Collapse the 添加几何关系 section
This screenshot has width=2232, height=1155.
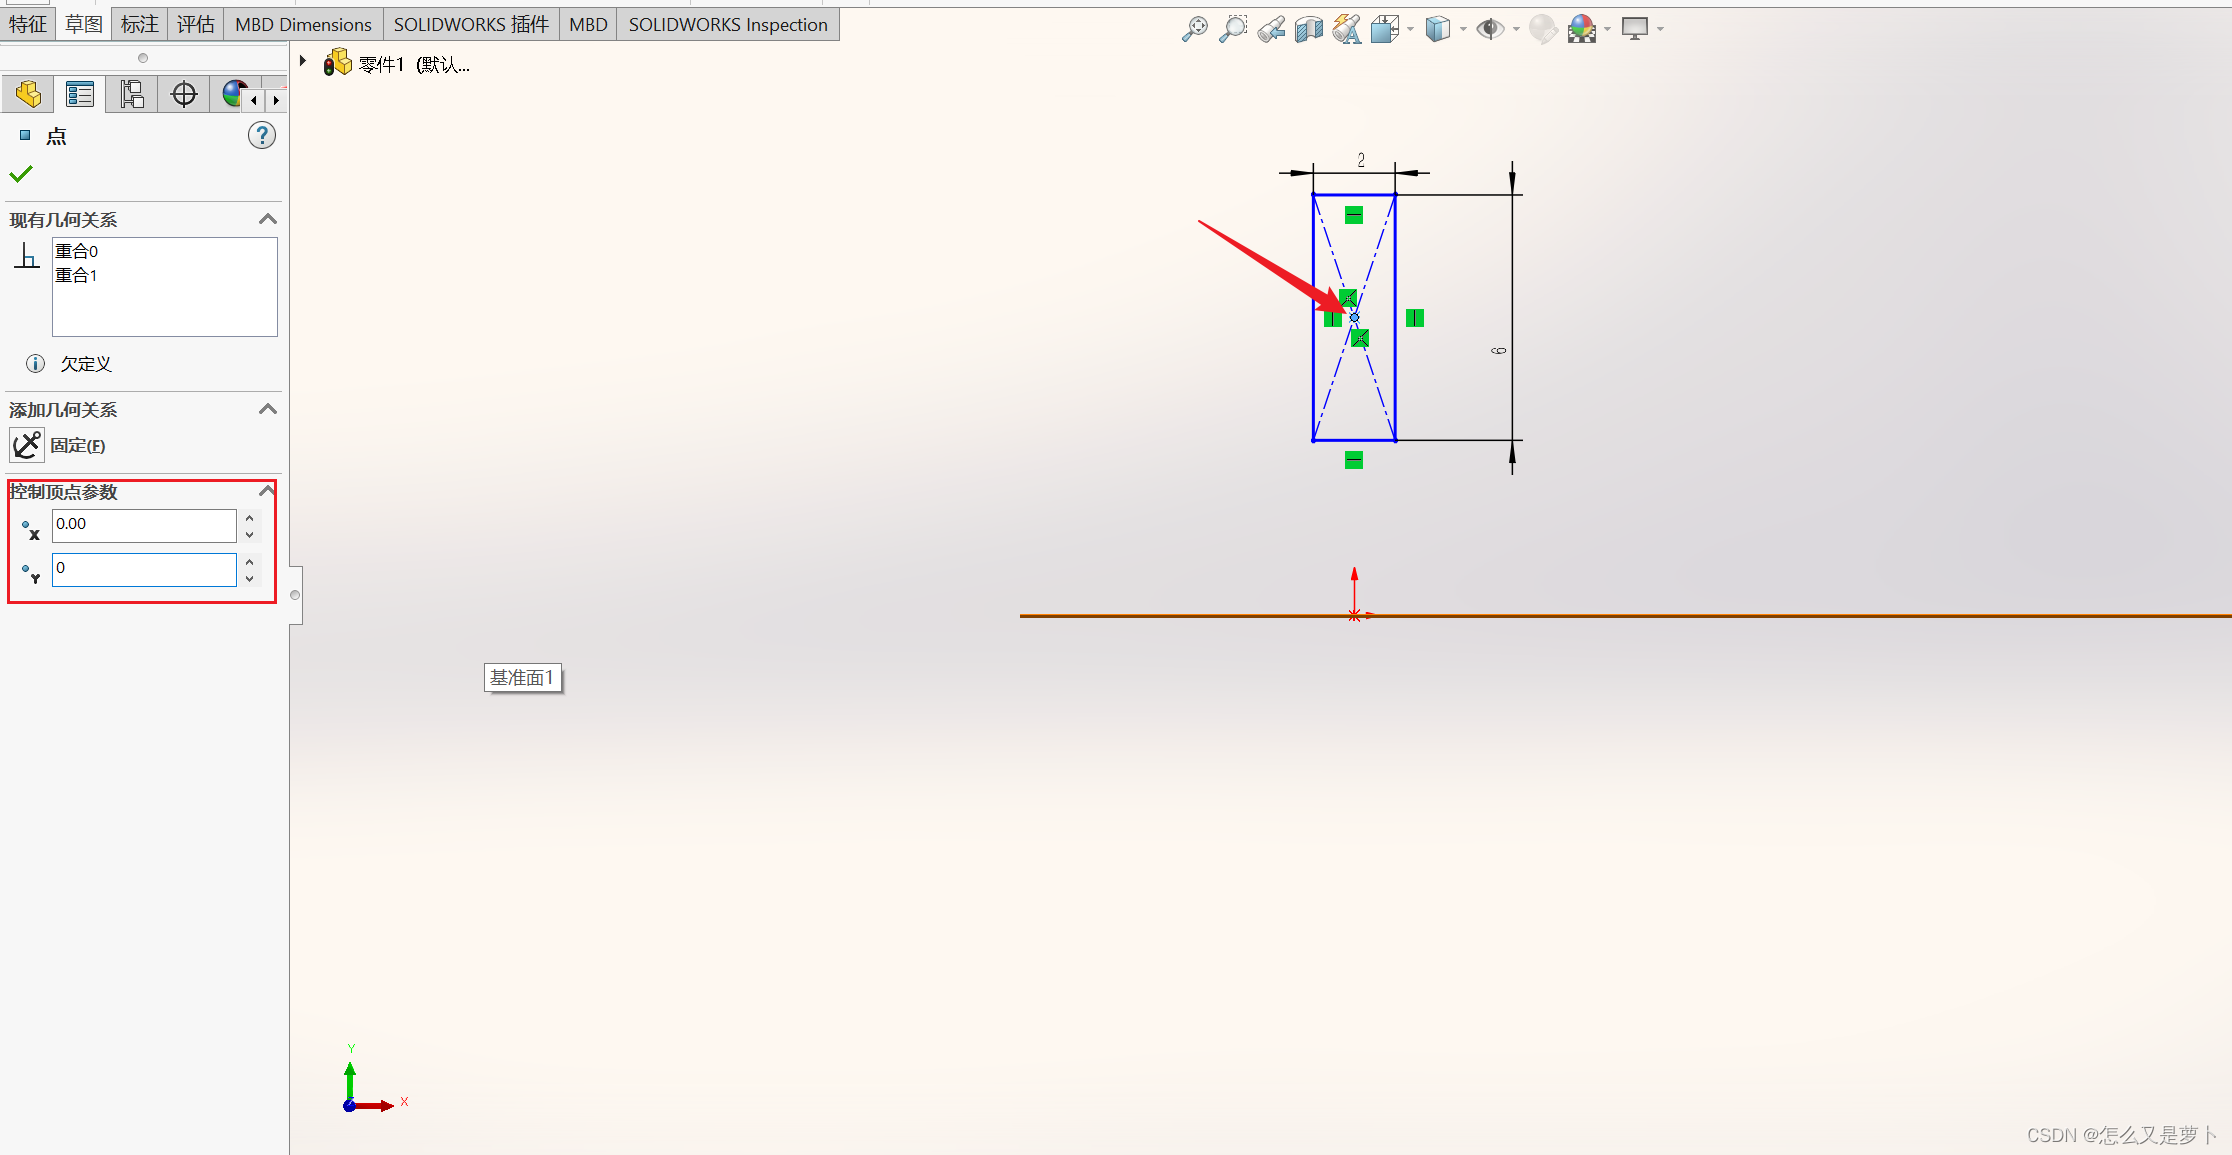pyautogui.click(x=267, y=409)
